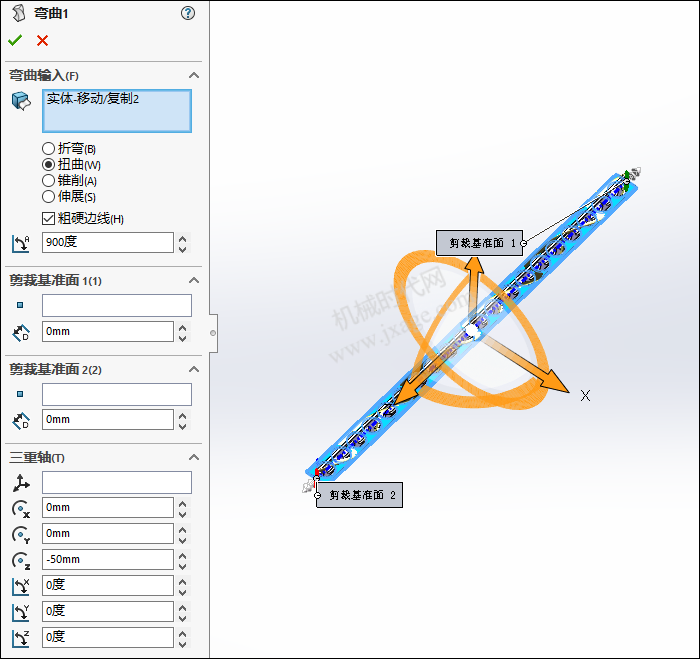
Task: Click the Z rotation origin icon
Action: click(21, 561)
